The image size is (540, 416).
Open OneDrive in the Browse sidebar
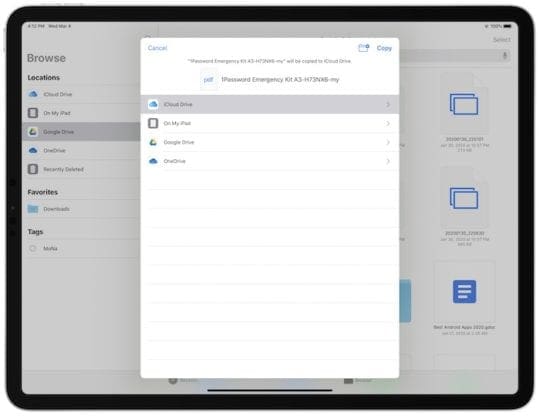click(x=81, y=150)
